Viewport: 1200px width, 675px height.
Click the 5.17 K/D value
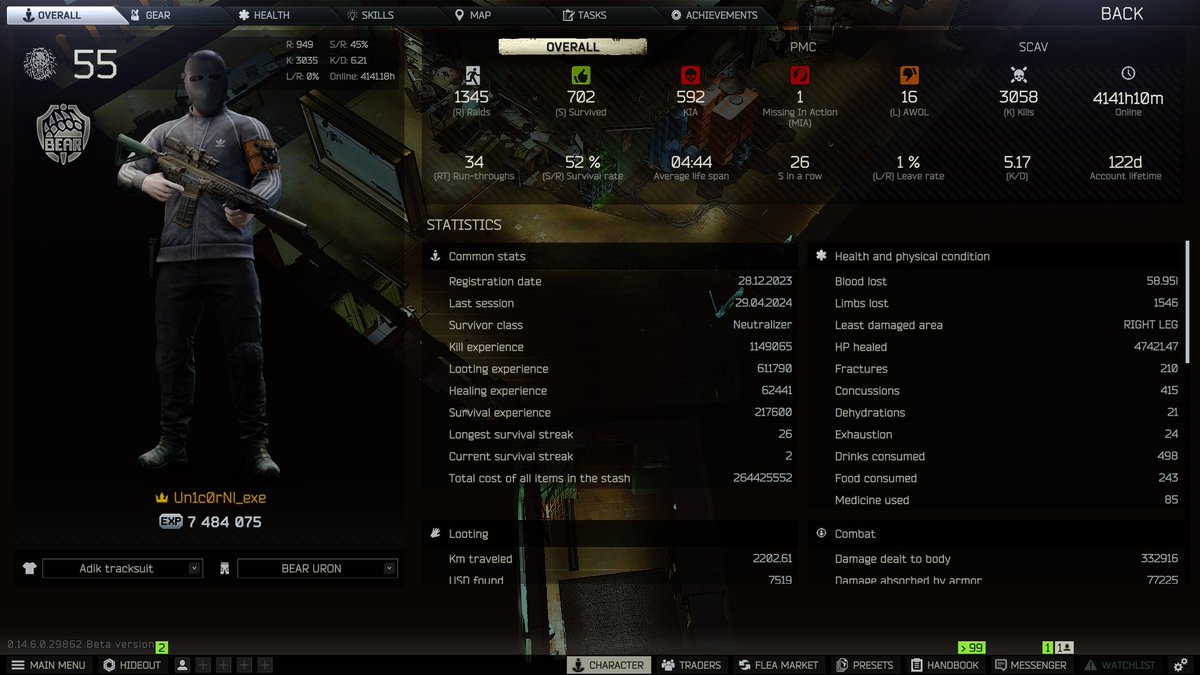[x=1017, y=162]
